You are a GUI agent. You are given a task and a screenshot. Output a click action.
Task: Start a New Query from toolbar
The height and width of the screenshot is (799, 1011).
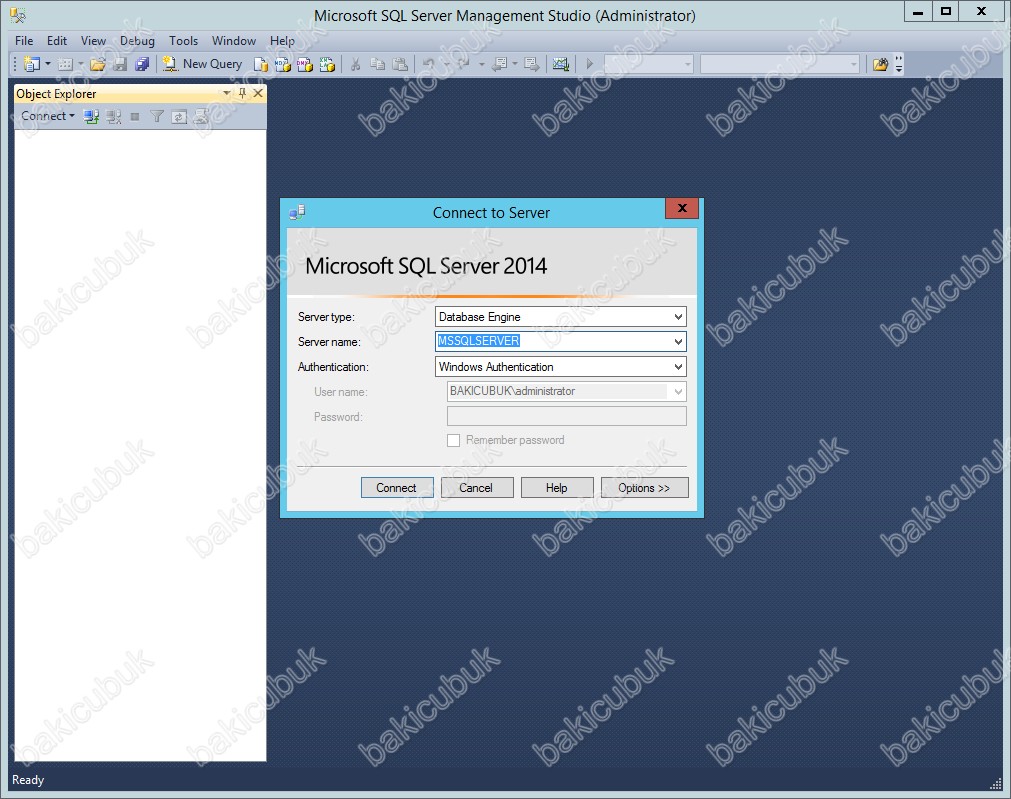tap(202, 64)
